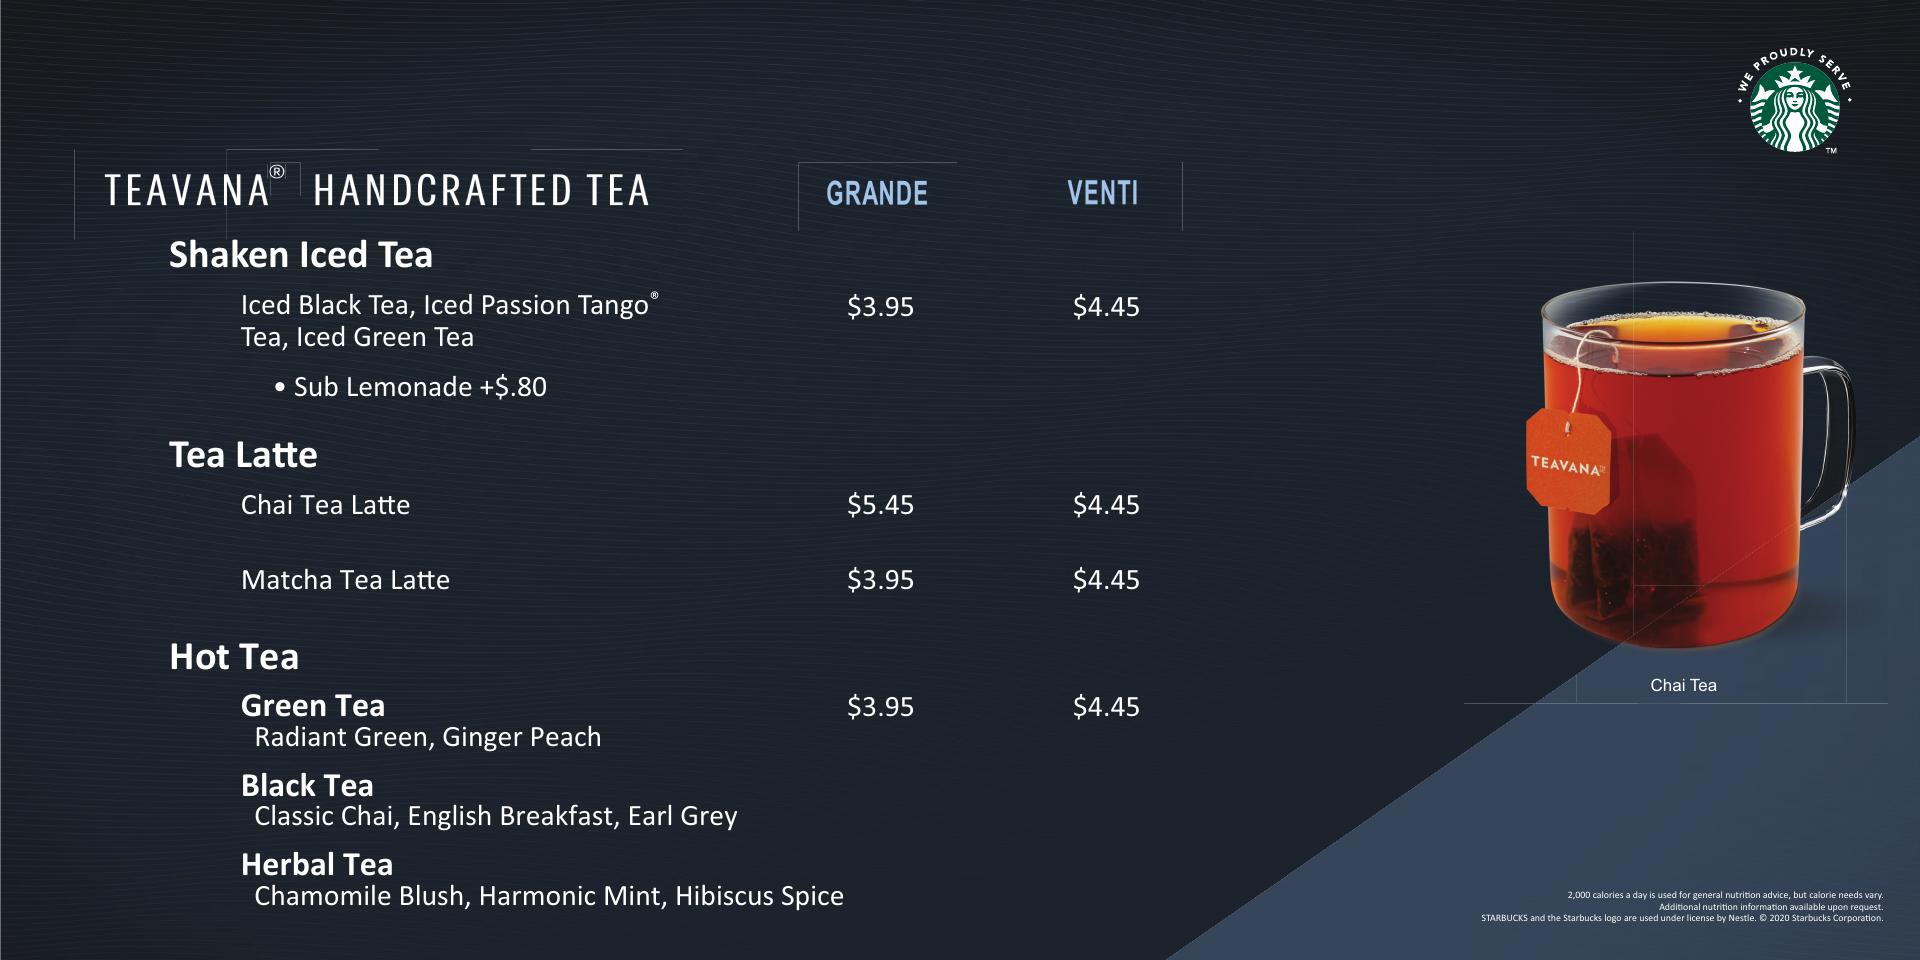
Task: Click the Shaken Iced Tea Grande price
Action: click(880, 307)
